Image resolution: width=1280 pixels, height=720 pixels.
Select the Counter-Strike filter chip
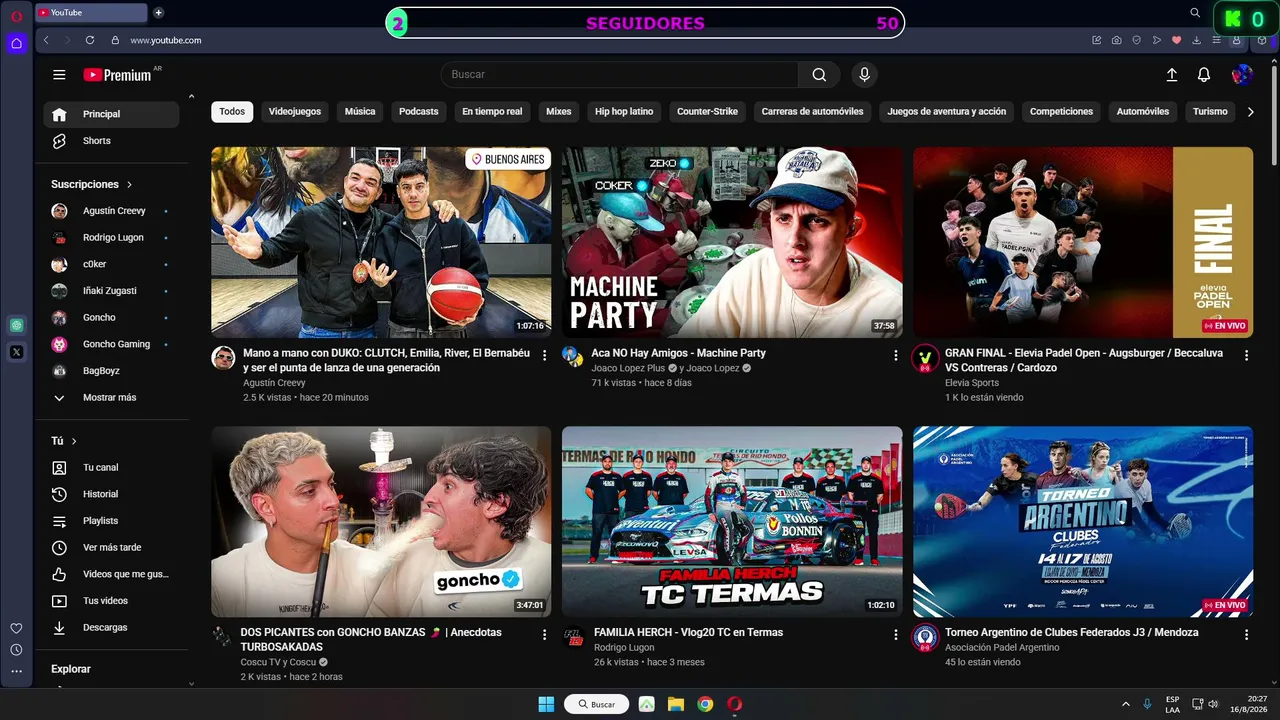pos(707,112)
